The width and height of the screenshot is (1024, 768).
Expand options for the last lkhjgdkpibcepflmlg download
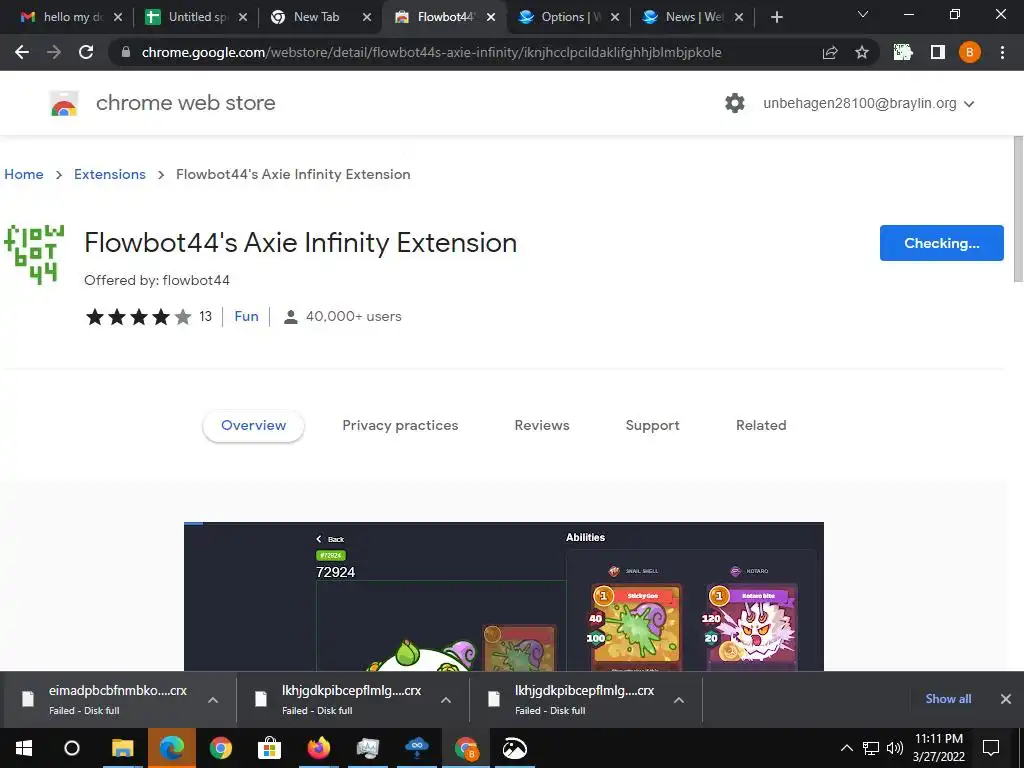[x=679, y=700]
